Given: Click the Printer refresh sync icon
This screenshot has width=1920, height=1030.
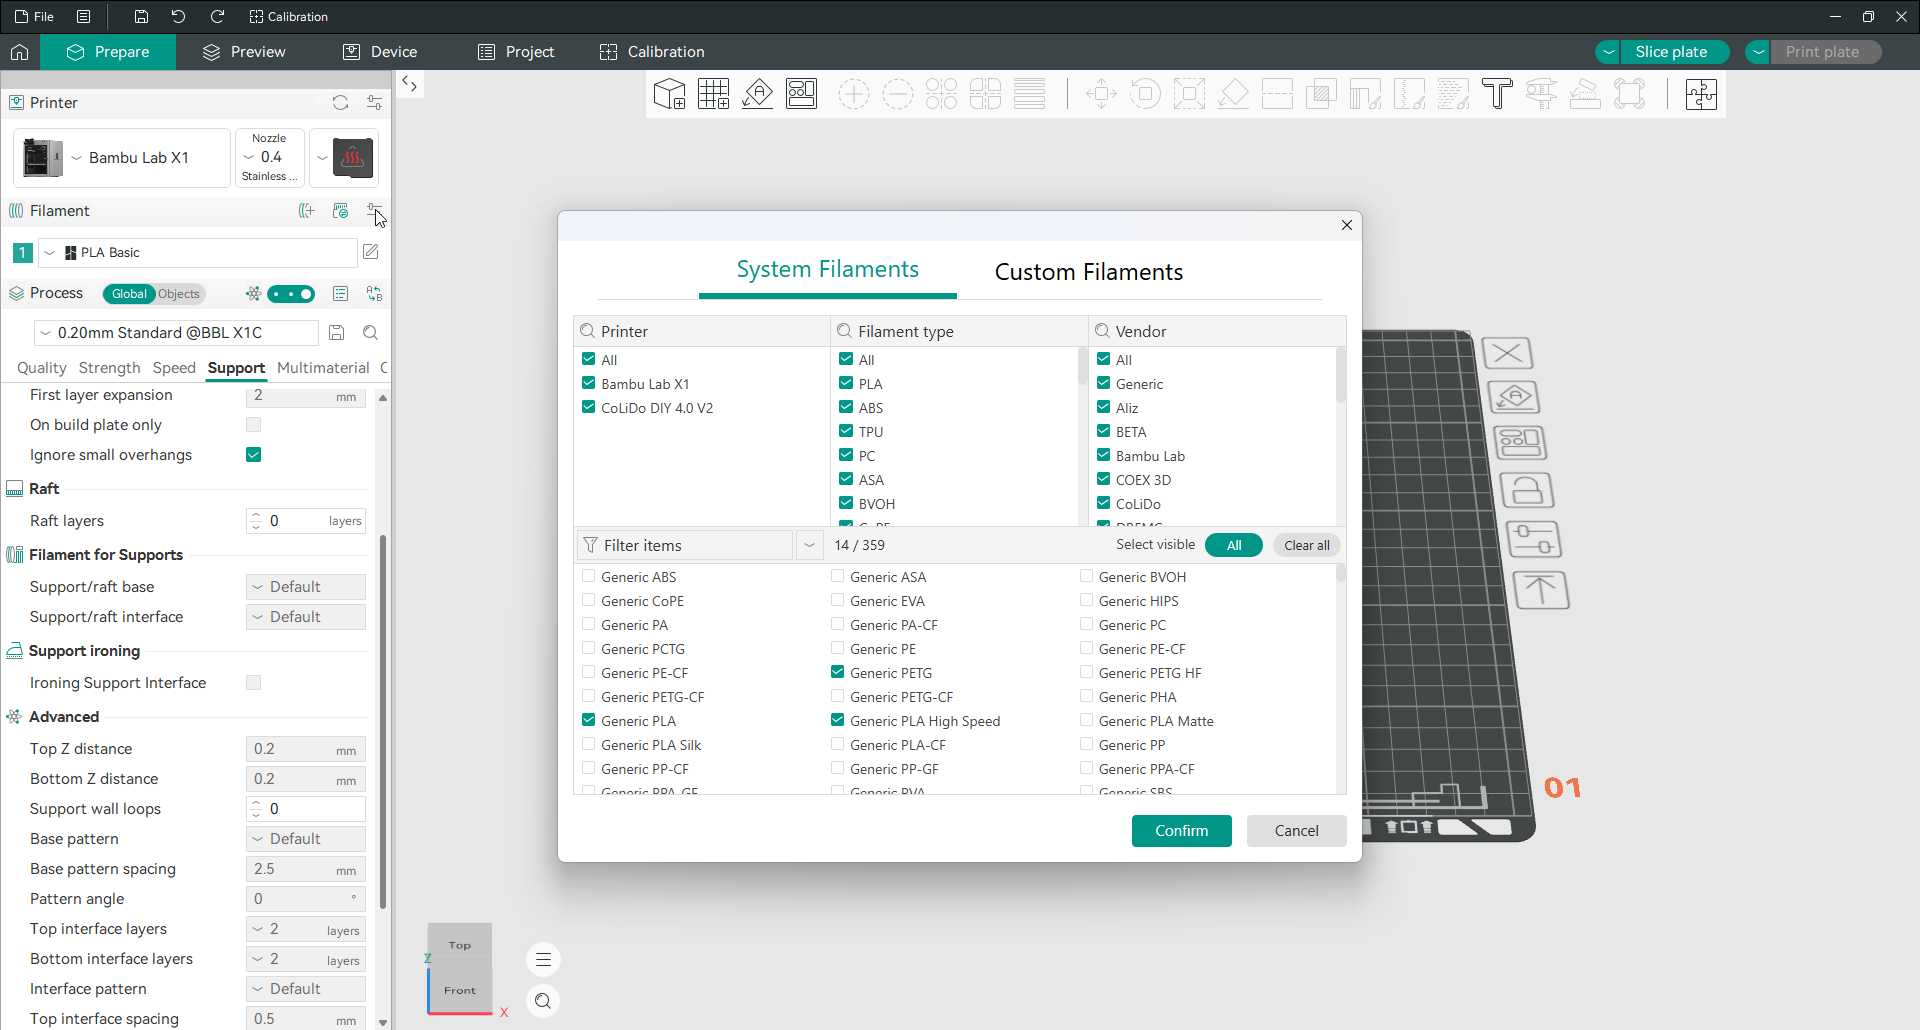Looking at the screenshot, I should pos(340,103).
